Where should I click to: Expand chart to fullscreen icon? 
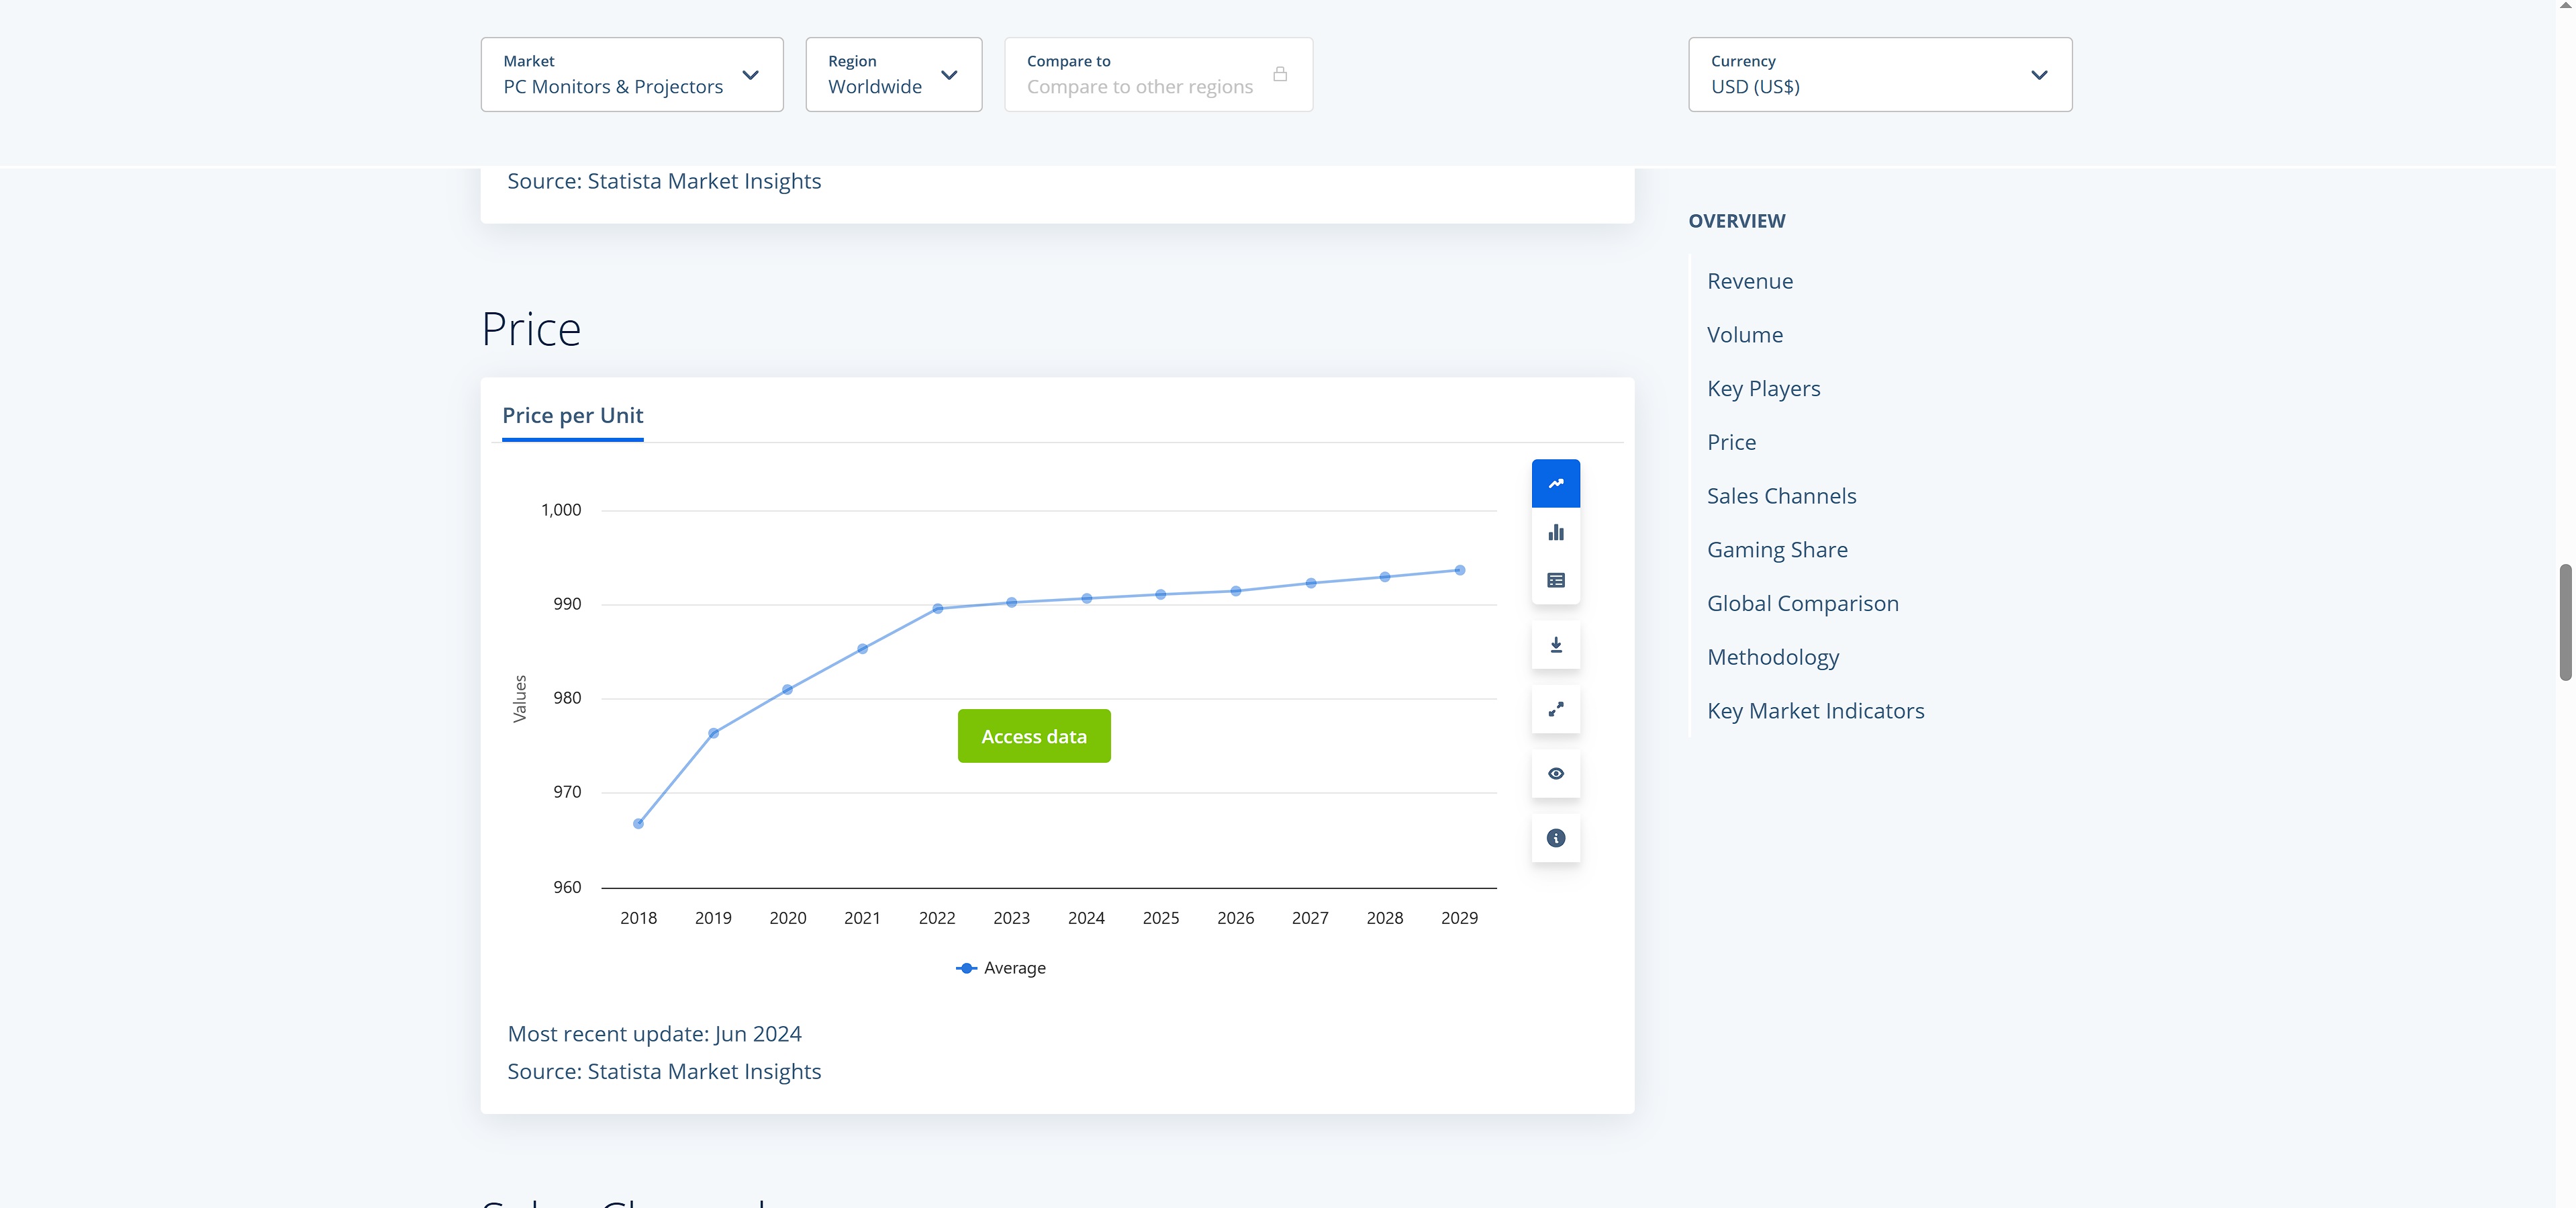tap(1555, 709)
